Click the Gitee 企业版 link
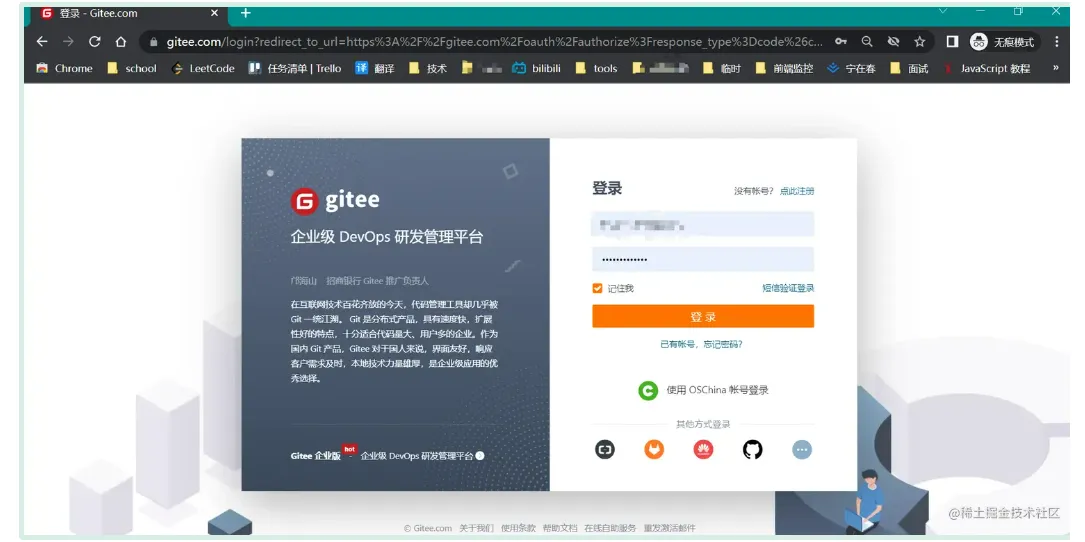 coord(316,456)
